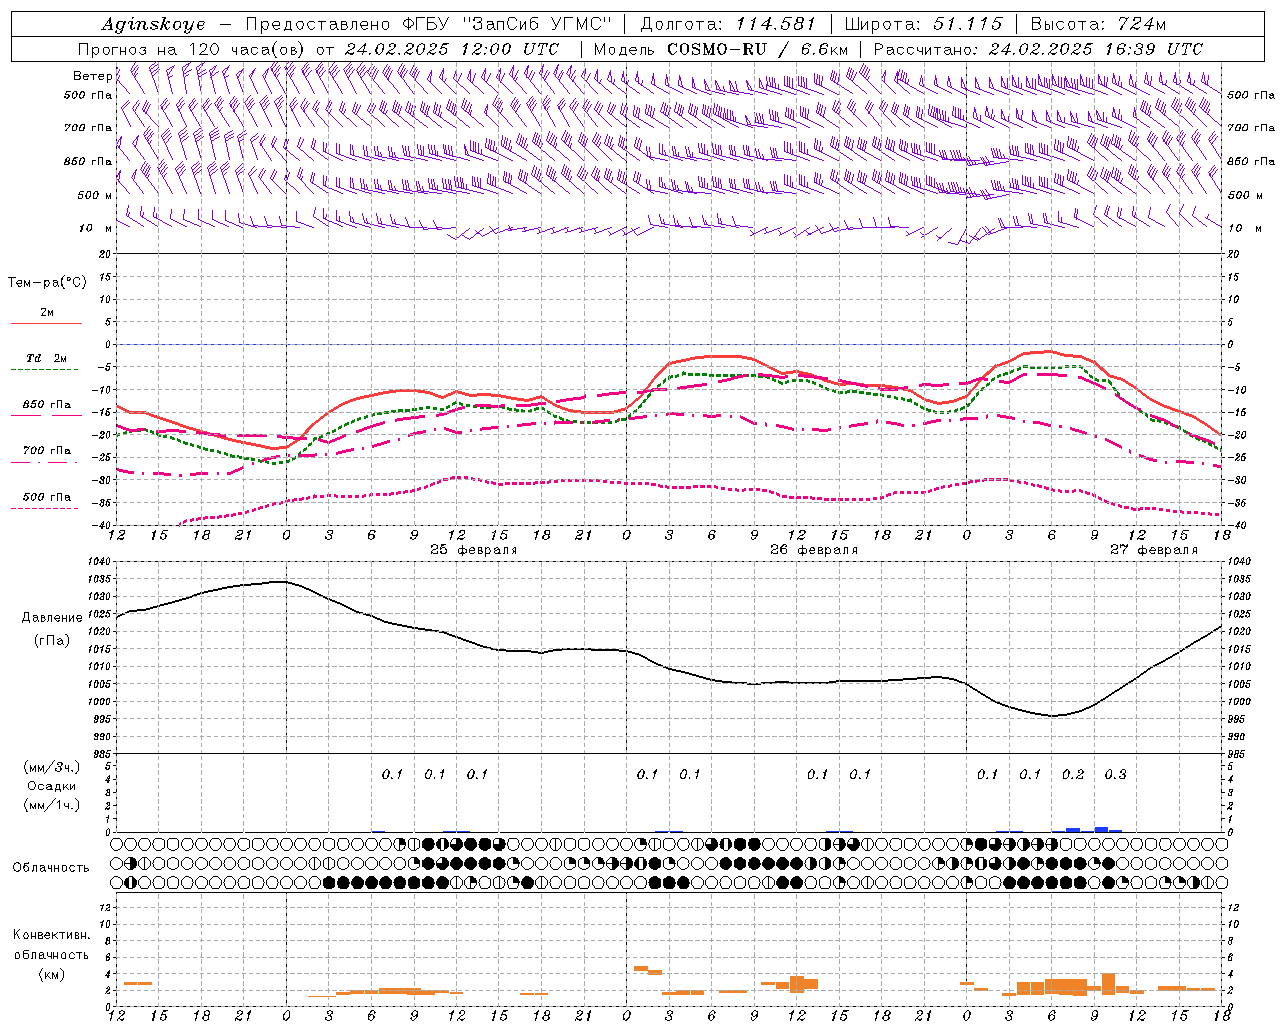The image size is (1280, 1024).
Task: Click the "Td 2м" dew point legend entry
Action: pos(46,358)
